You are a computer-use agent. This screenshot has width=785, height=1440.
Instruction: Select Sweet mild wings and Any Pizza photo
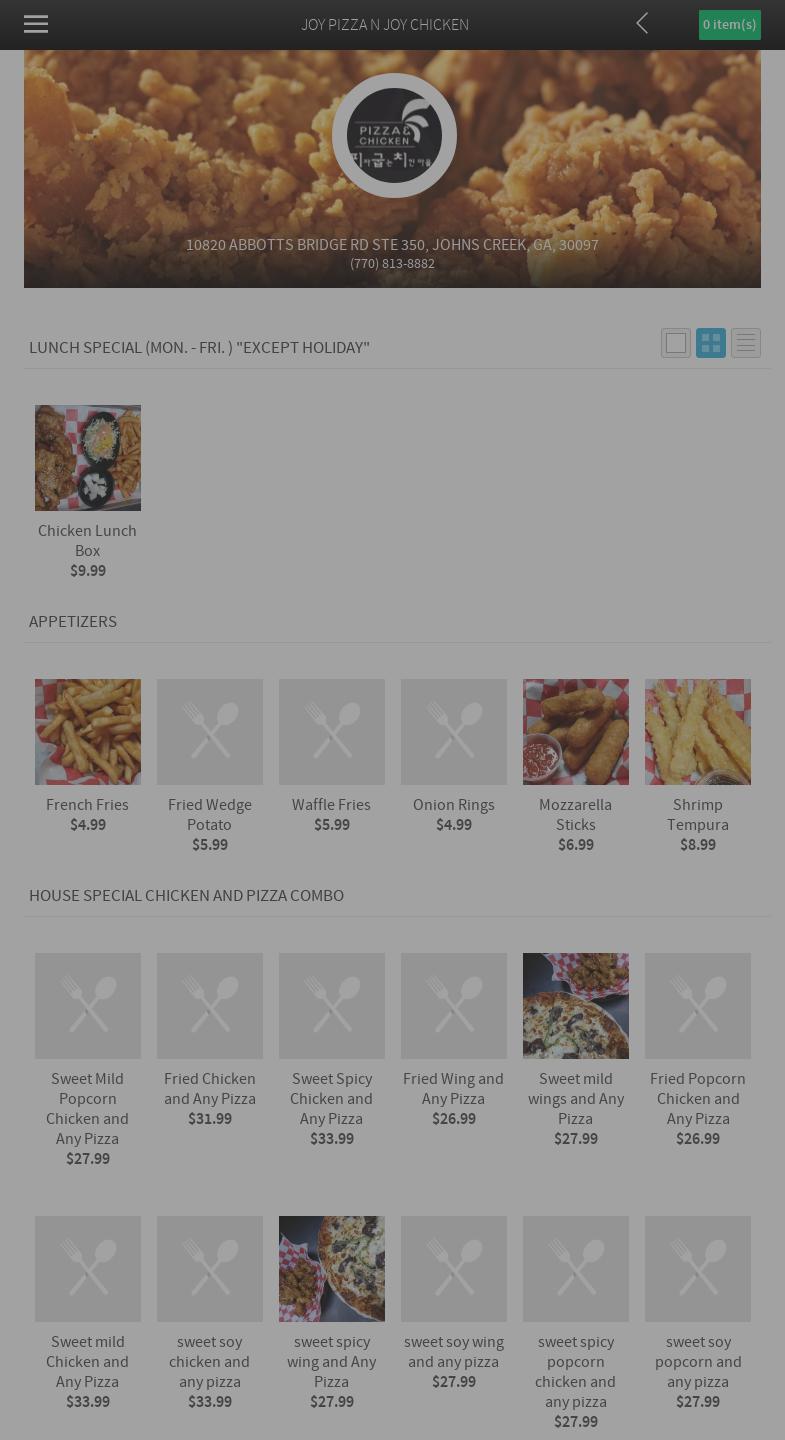(x=576, y=1006)
